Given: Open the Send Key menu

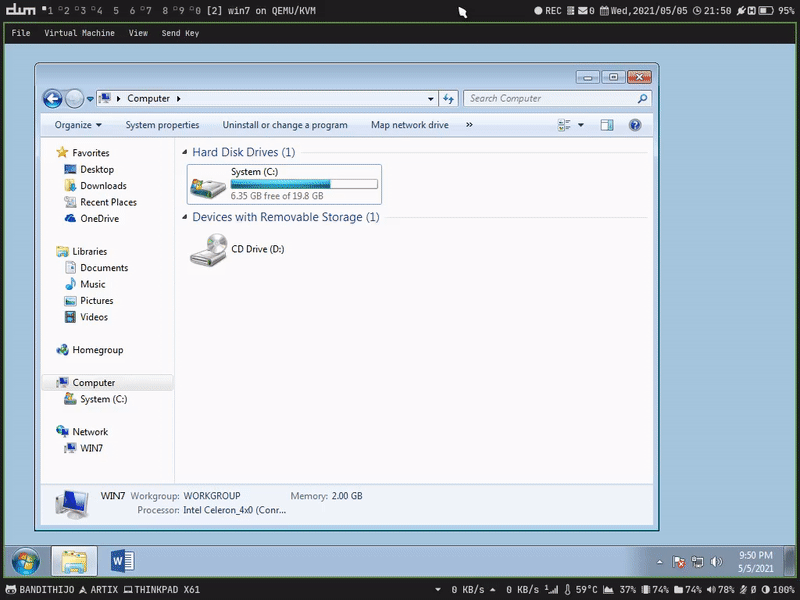Looking at the screenshot, I should pos(180,33).
